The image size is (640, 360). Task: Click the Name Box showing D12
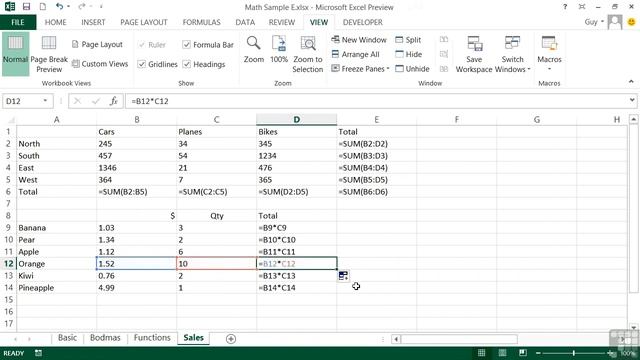[22, 101]
